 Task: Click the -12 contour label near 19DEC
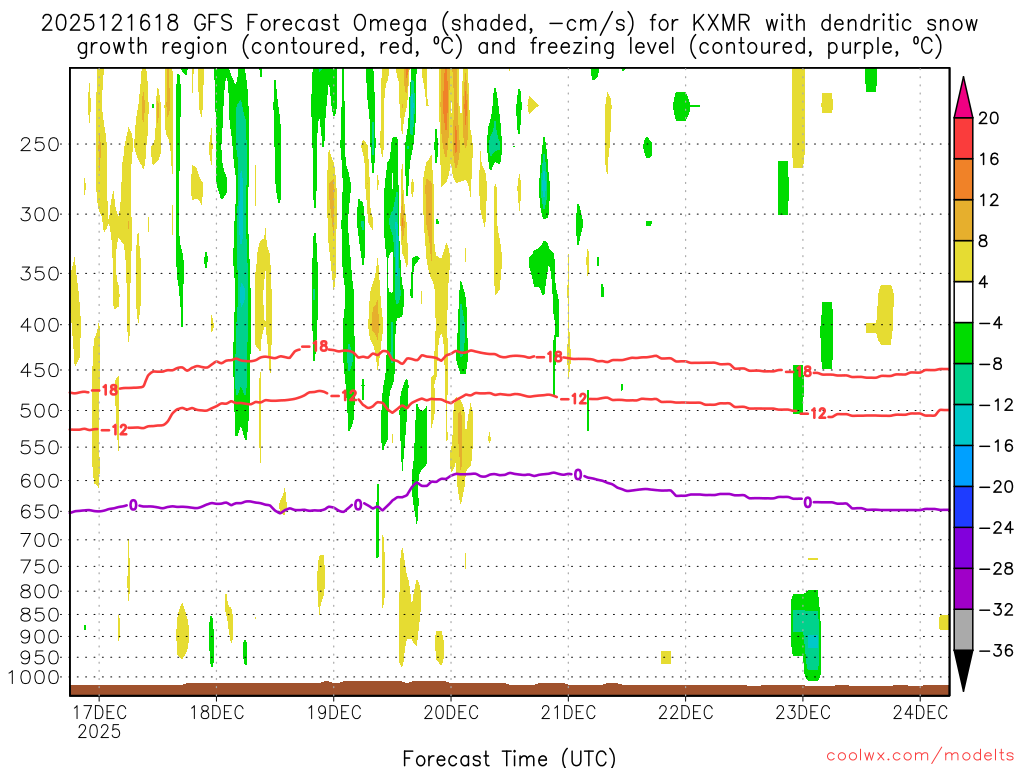(x=344, y=396)
